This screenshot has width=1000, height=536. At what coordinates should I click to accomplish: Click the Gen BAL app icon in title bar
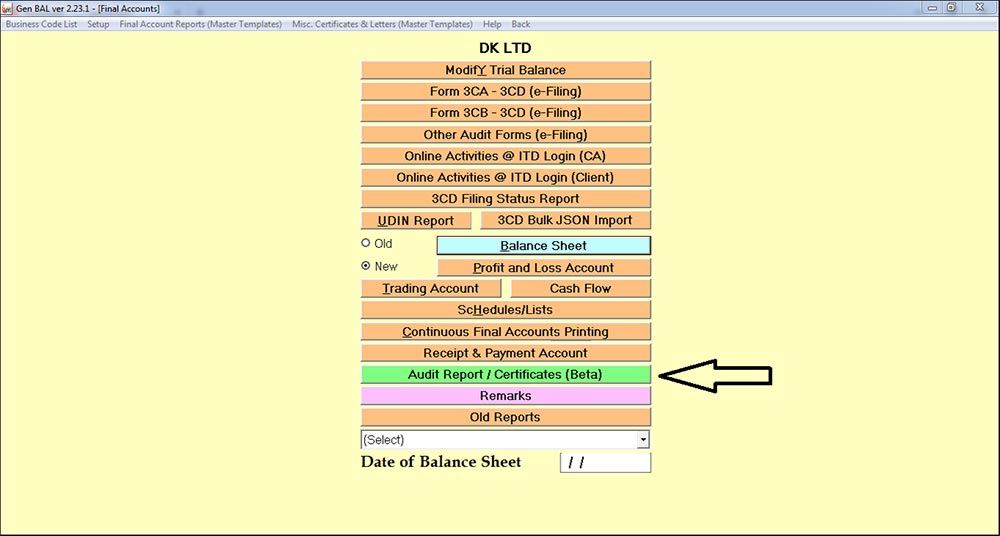click(x=8, y=8)
